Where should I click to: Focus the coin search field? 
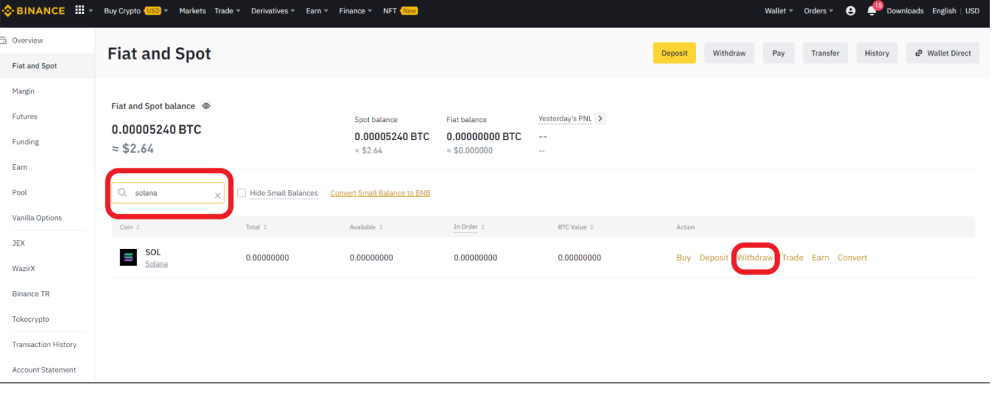[x=168, y=193]
